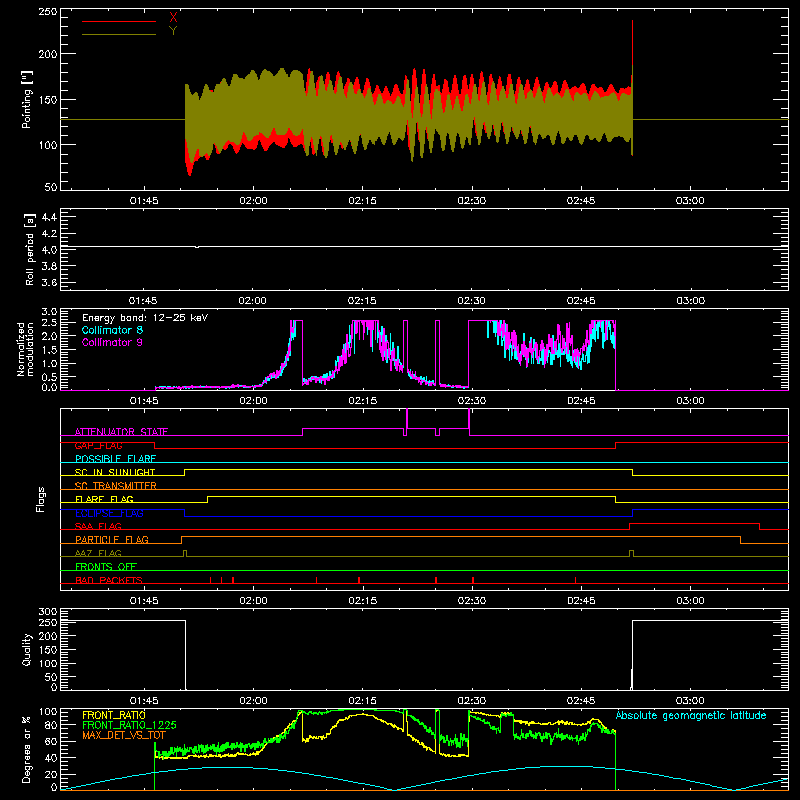This screenshot has height=800, width=800.
Task: Select the SC_TRANSMITTER flag label
Action: pos(115,486)
